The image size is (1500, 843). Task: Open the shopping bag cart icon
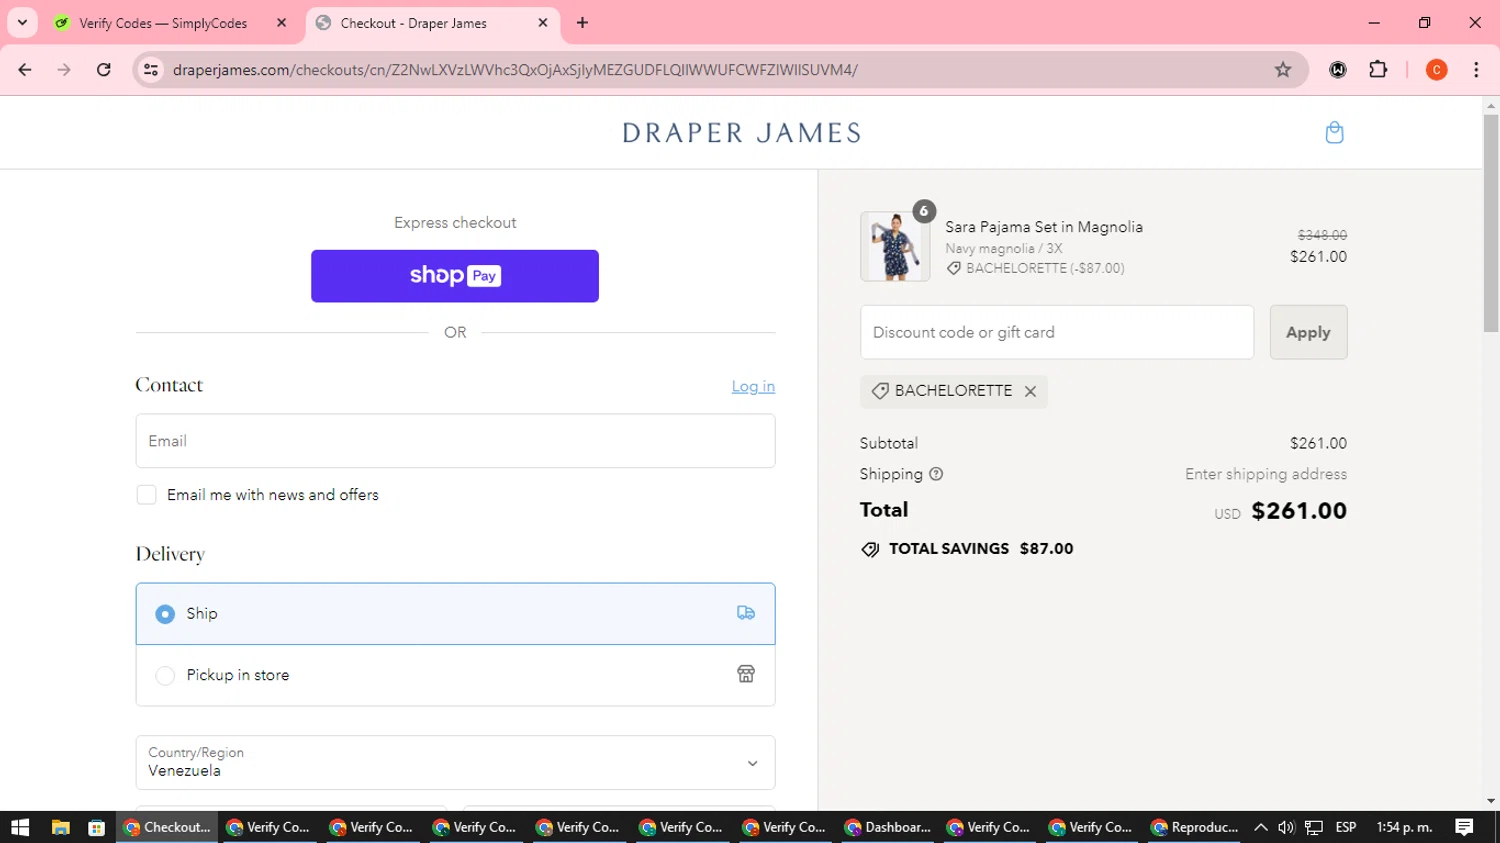(x=1334, y=132)
